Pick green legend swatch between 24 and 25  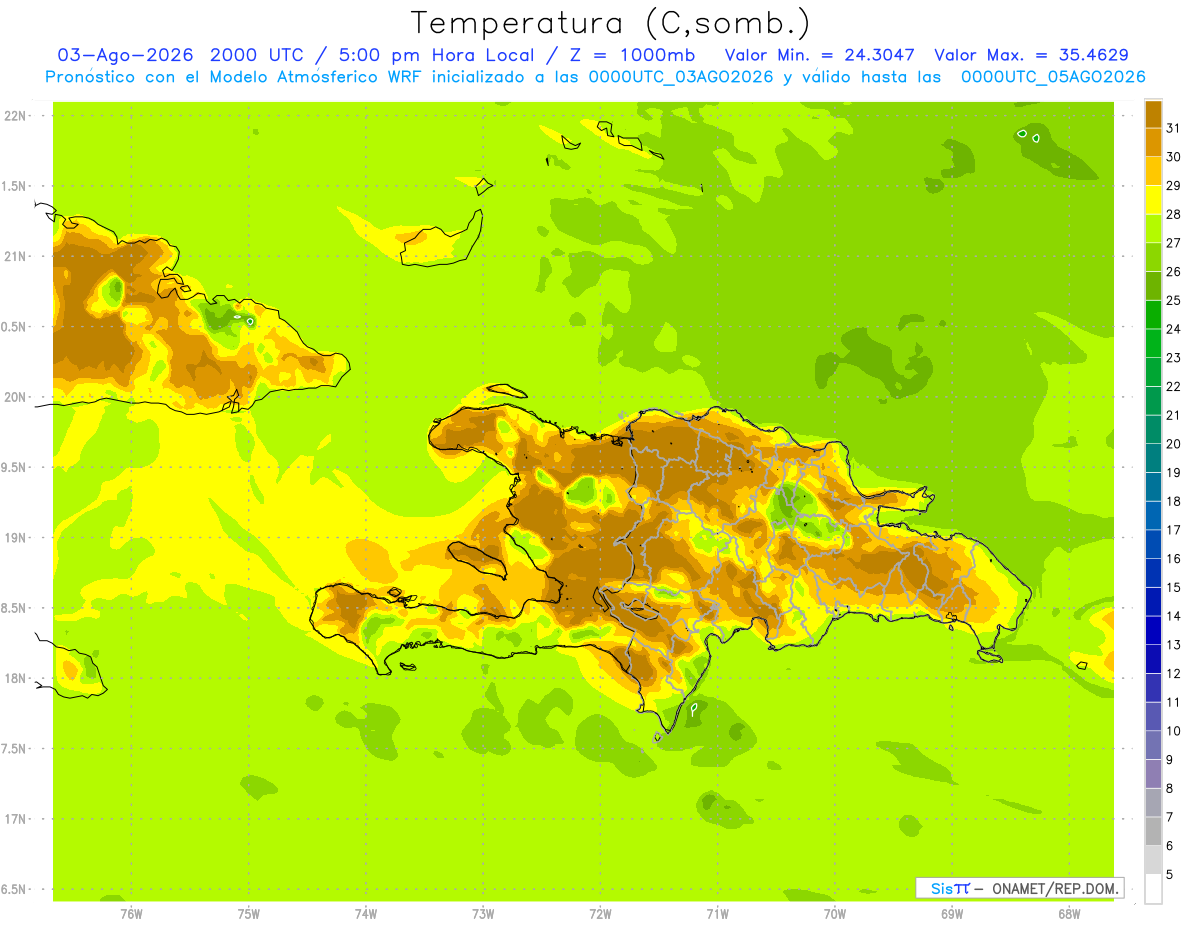1153,314
